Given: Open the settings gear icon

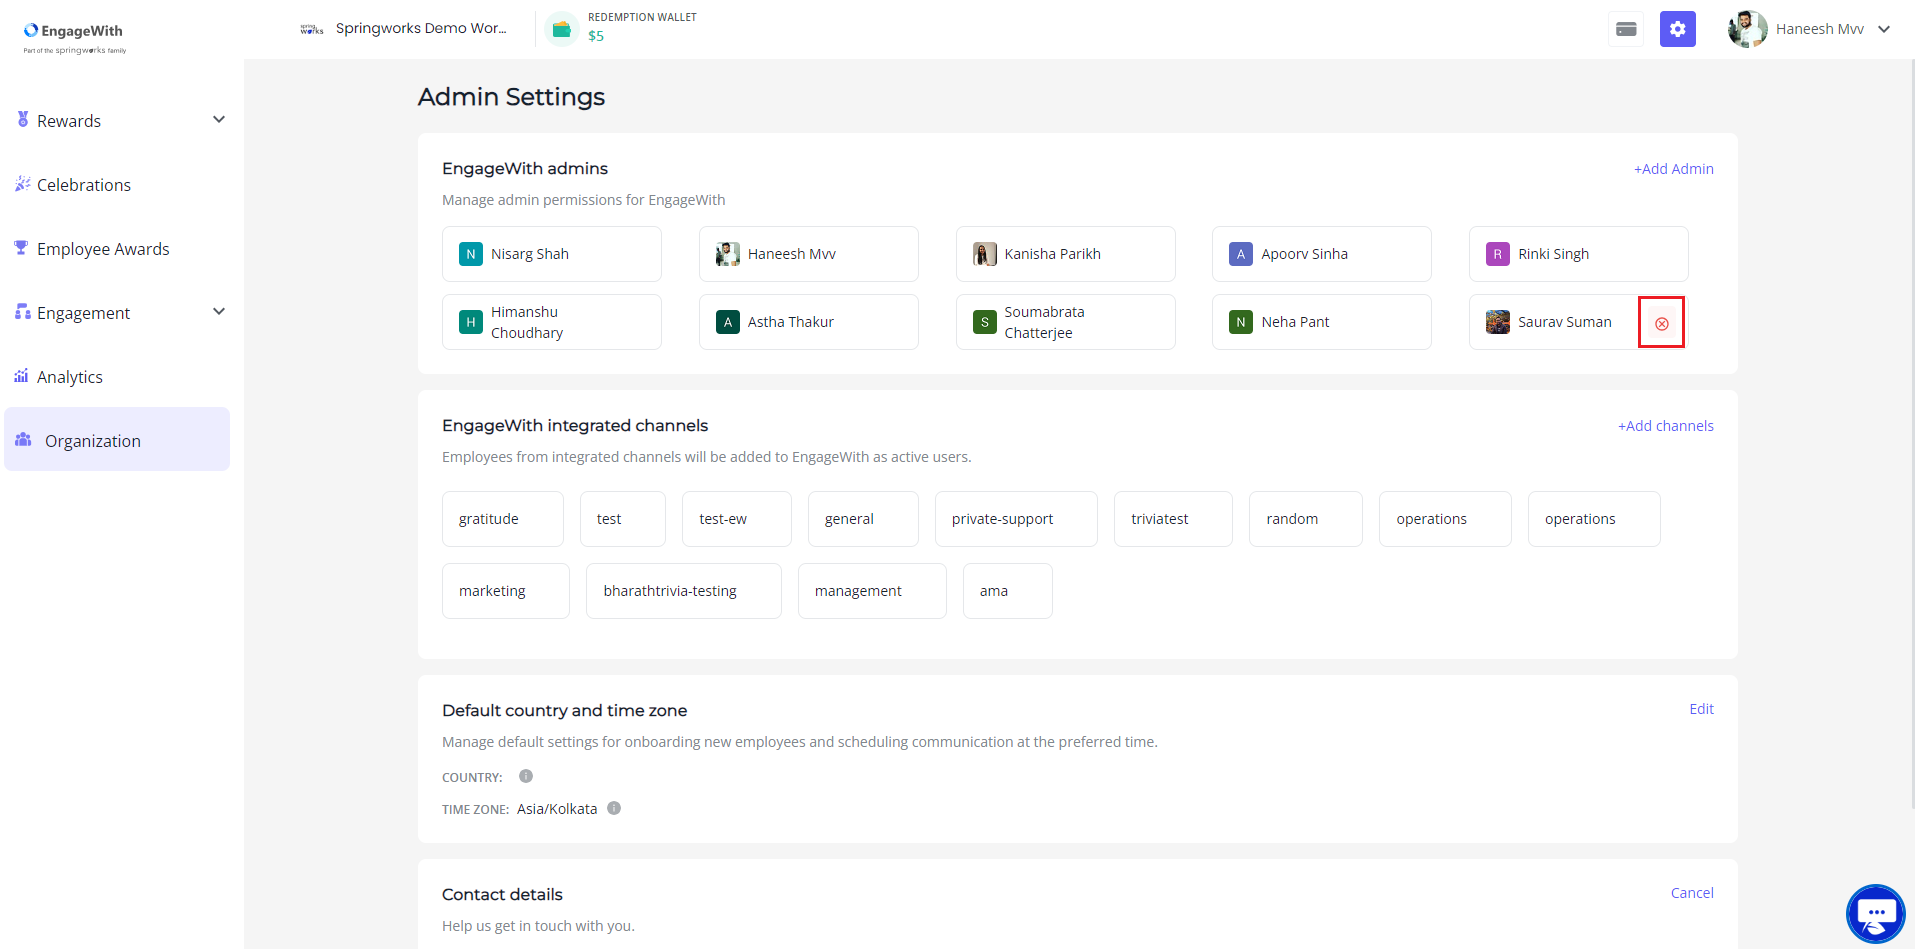Looking at the screenshot, I should pos(1678,29).
